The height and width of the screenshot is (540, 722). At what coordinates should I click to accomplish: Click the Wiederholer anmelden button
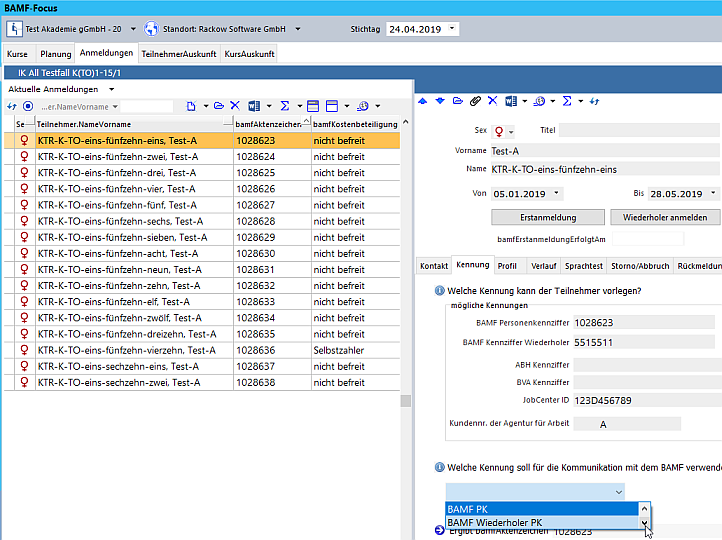coord(665,217)
